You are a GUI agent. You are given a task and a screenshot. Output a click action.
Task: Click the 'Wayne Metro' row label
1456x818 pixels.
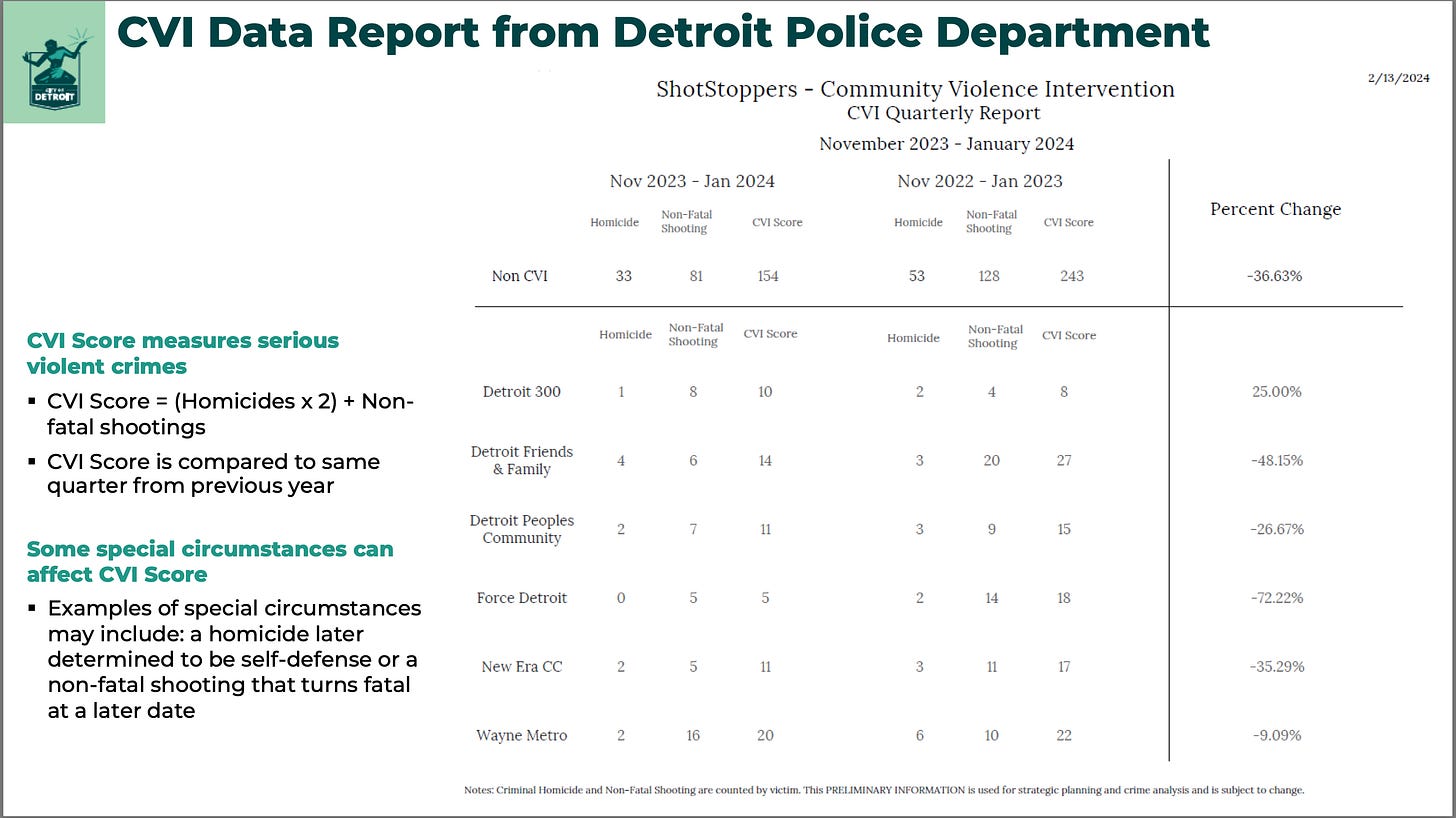click(x=522, y=736)
